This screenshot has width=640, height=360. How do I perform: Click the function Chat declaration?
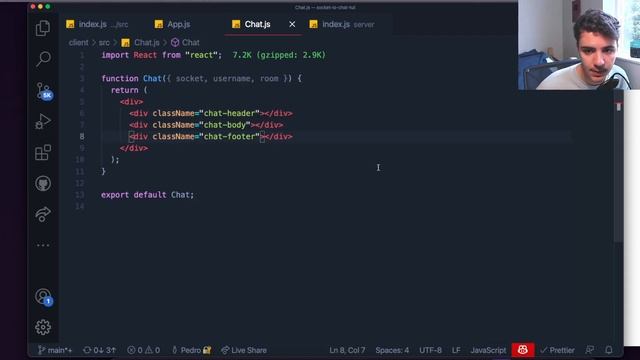(x=202, y=78)
